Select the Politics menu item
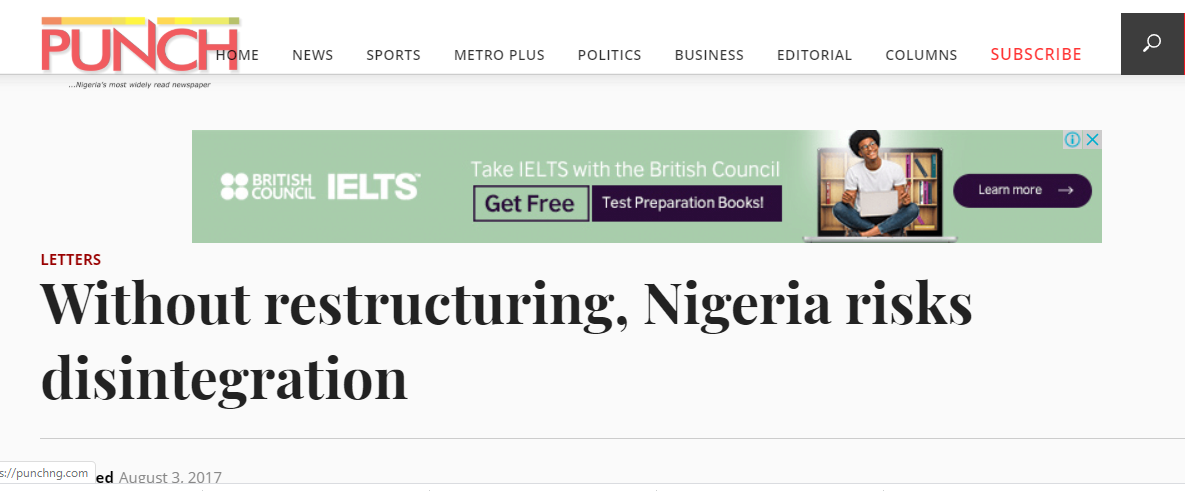The image size is (1185, 491). point(609,55)
